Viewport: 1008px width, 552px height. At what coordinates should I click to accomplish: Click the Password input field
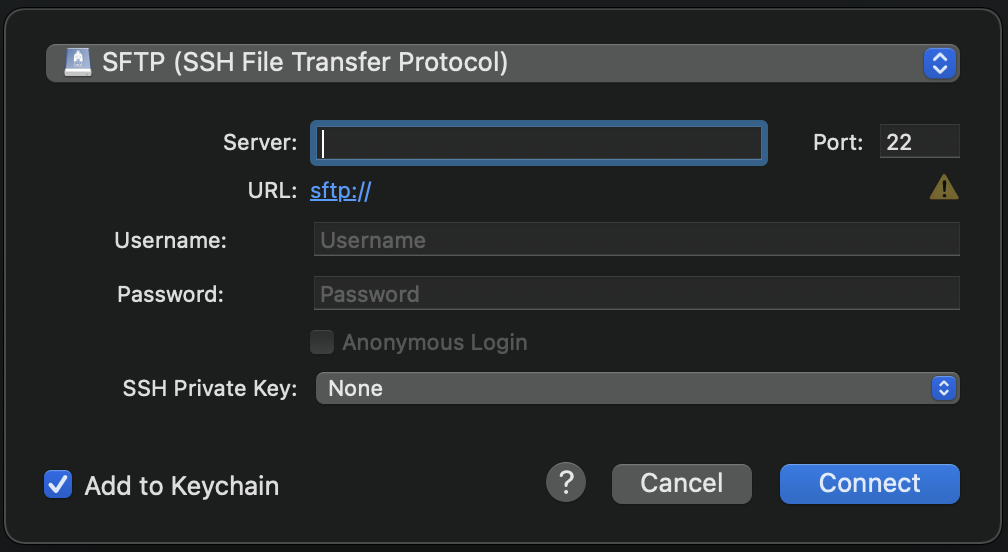coord(636,294)
